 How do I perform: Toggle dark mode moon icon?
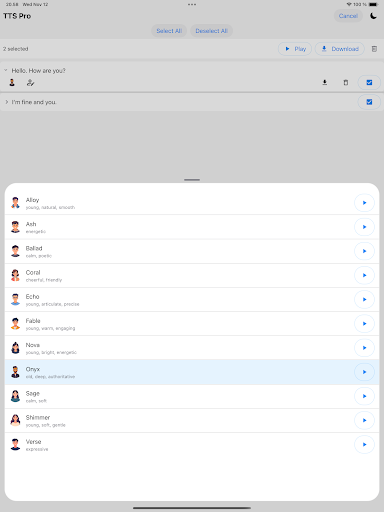373,16
